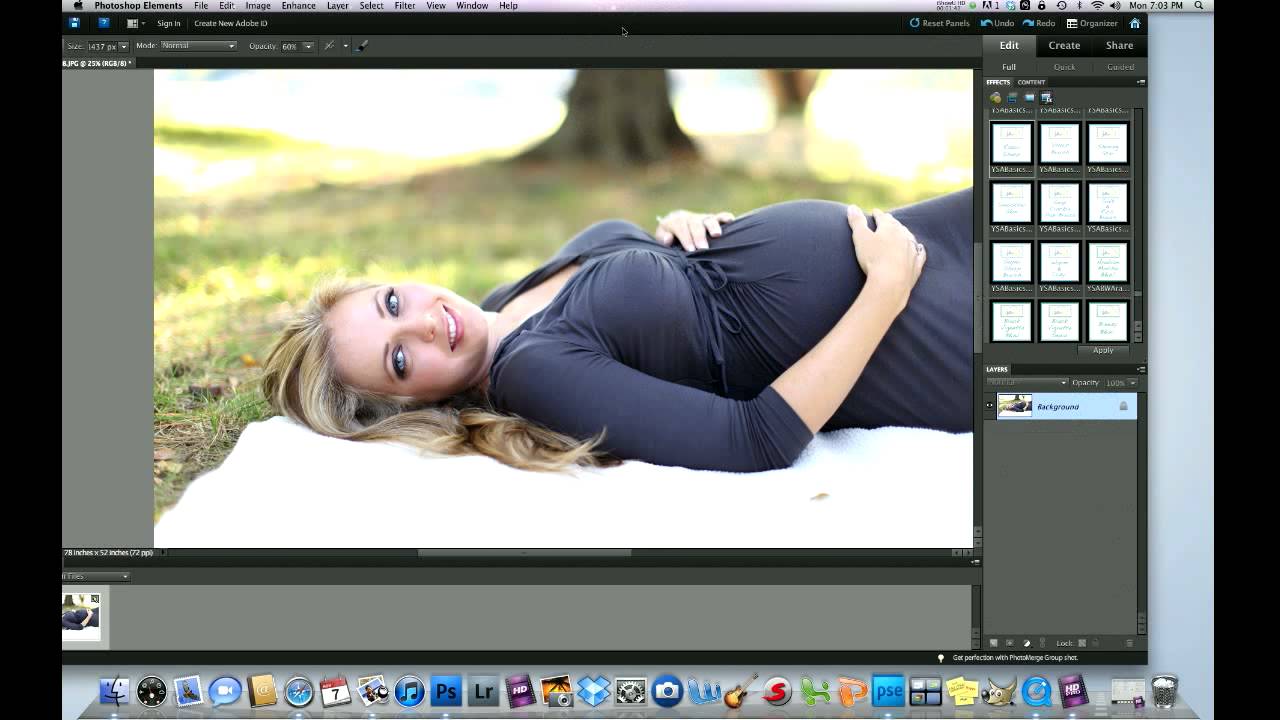Select YSABWAra effect thumbnail
Viewport: 1280px width, 720px height.
tap(1108, 262)
